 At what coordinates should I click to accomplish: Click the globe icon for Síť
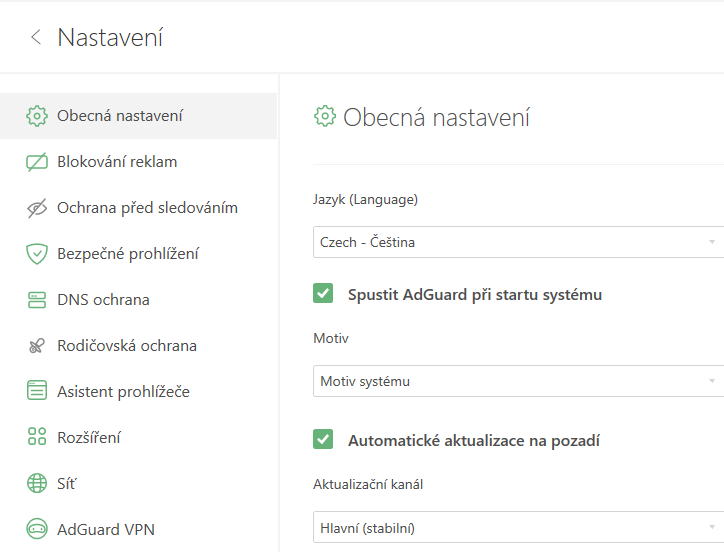click(37, 484)
